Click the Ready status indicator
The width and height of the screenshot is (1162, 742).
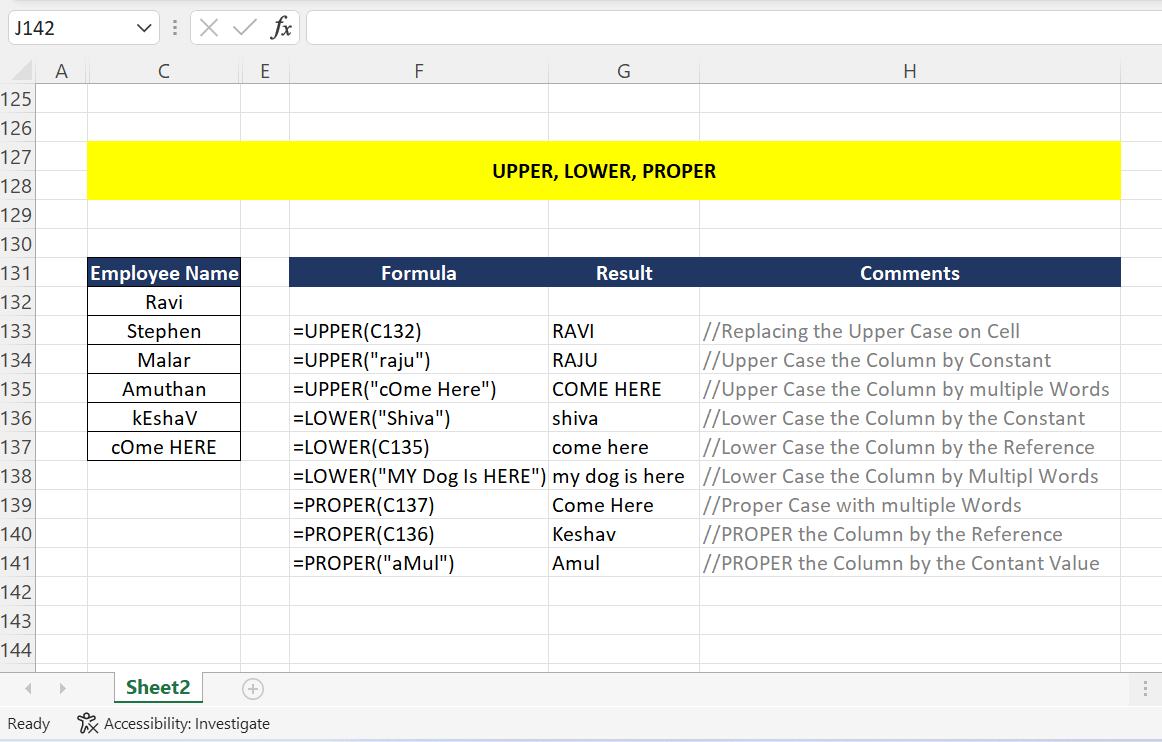pyautogui.click(x=29, y=723)
